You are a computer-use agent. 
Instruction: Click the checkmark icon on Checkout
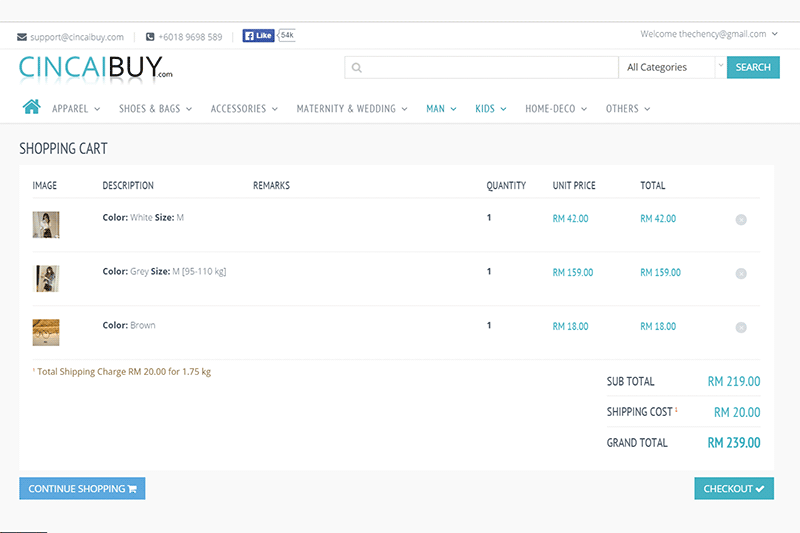760,489
